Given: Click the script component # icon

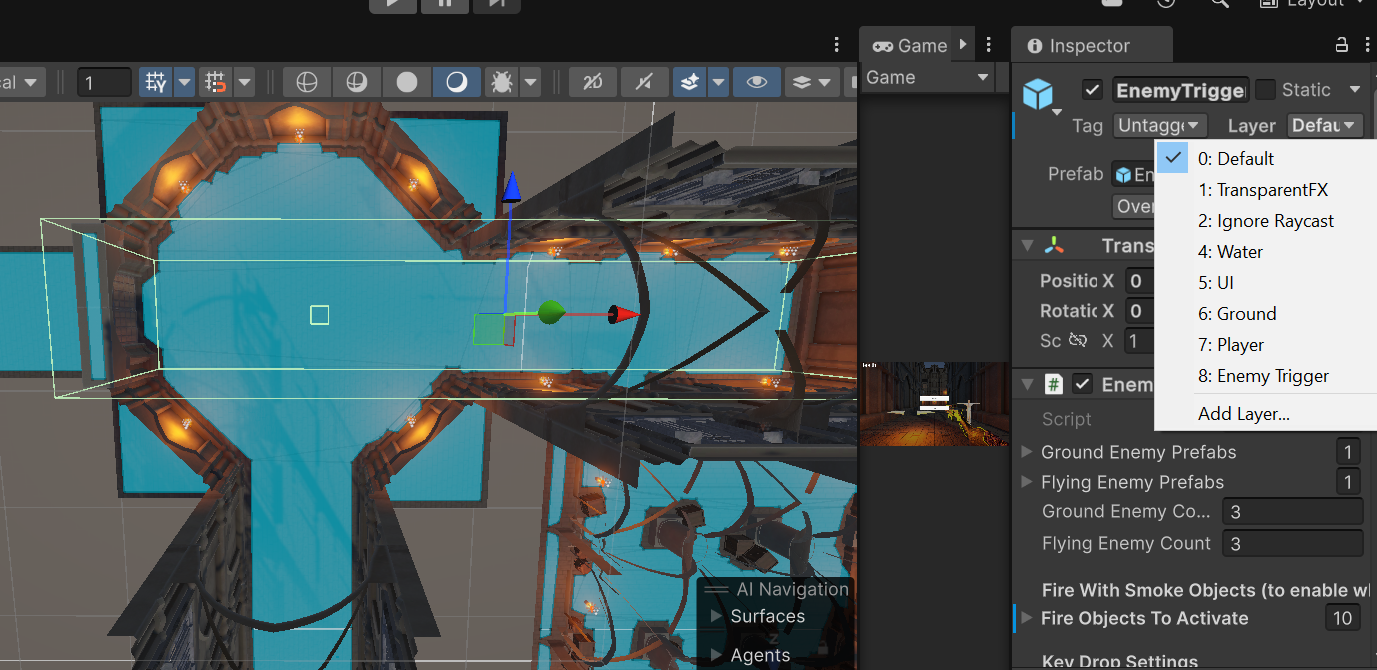Looking at the screenshot, I should pyautogui.click(x=1054, y=384).
